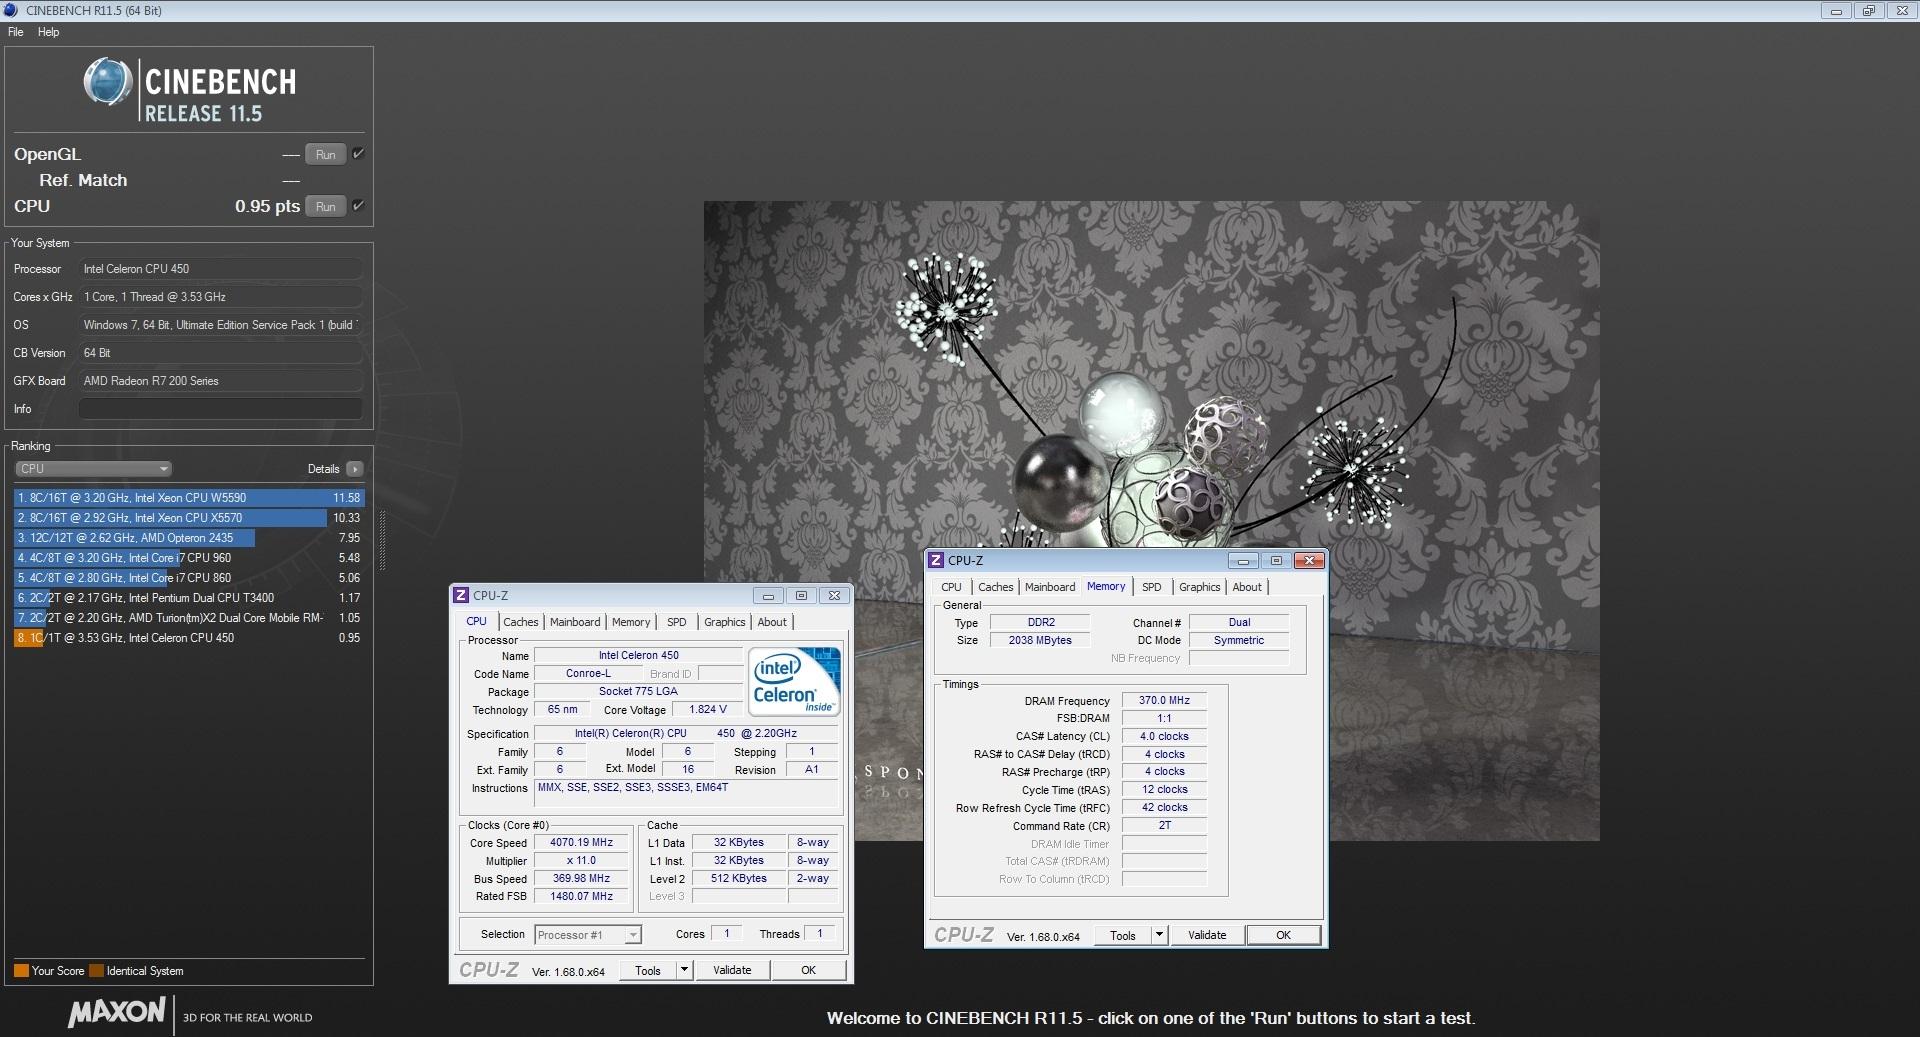This screenshot has width=1920, height=1037.
Task: Open the Help menu
Action: (x=49, y=32)
